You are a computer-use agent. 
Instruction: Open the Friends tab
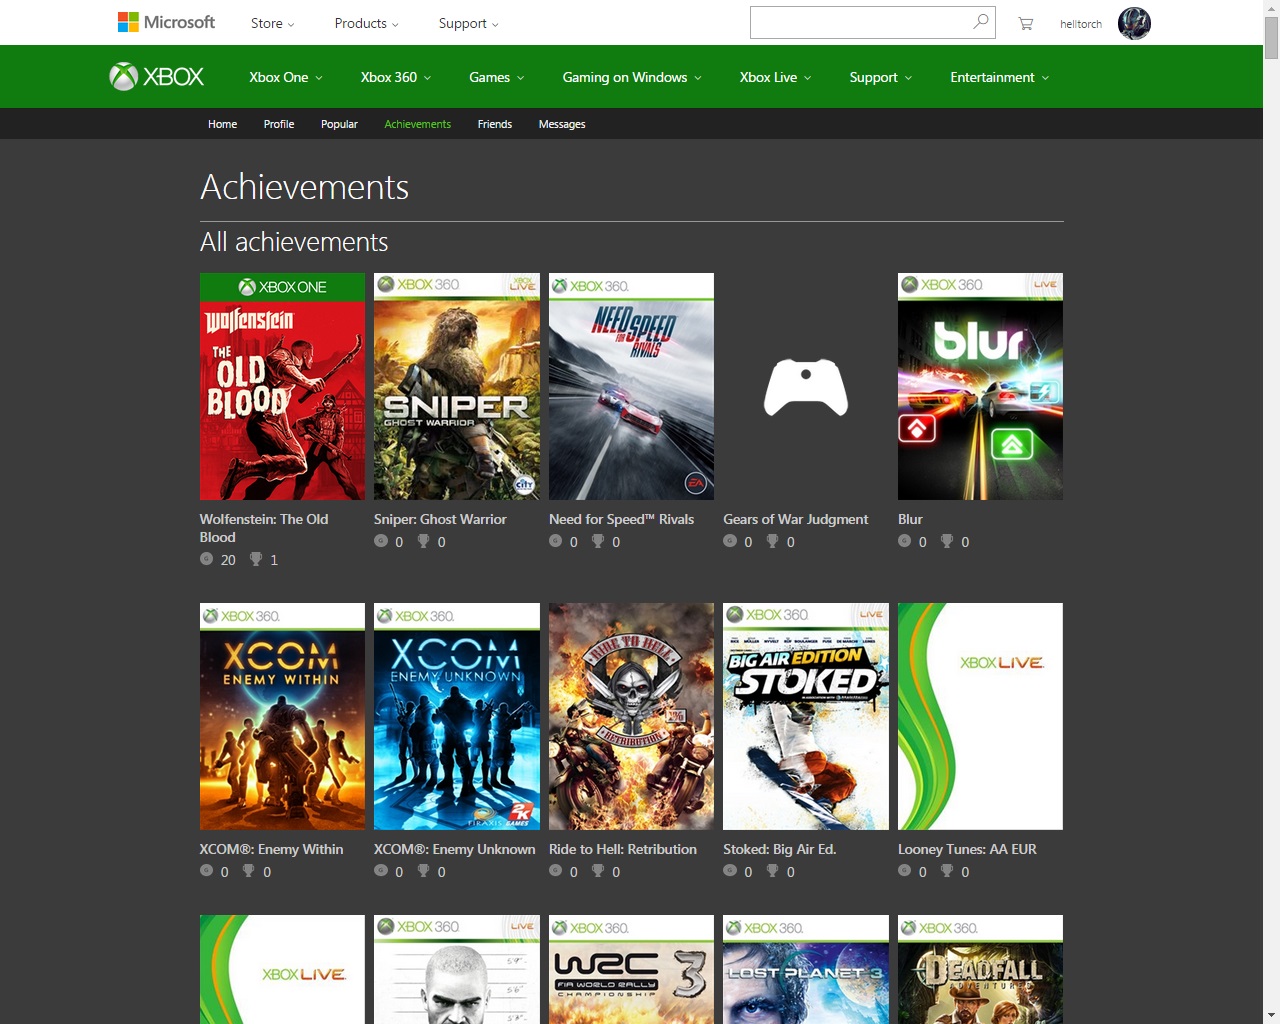pos(494,124)
